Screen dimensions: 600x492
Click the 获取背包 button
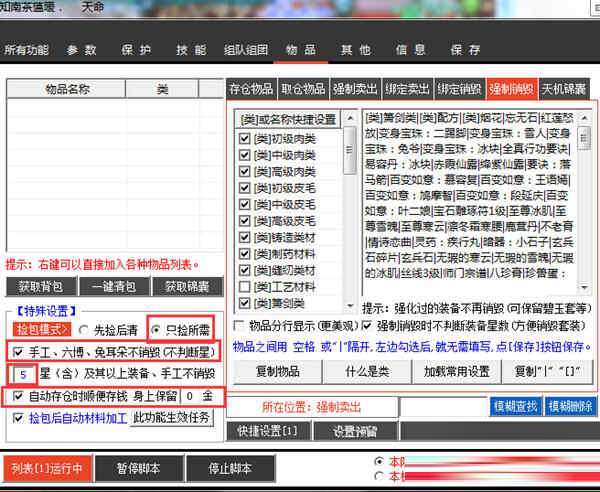click(x=41, y=287)
